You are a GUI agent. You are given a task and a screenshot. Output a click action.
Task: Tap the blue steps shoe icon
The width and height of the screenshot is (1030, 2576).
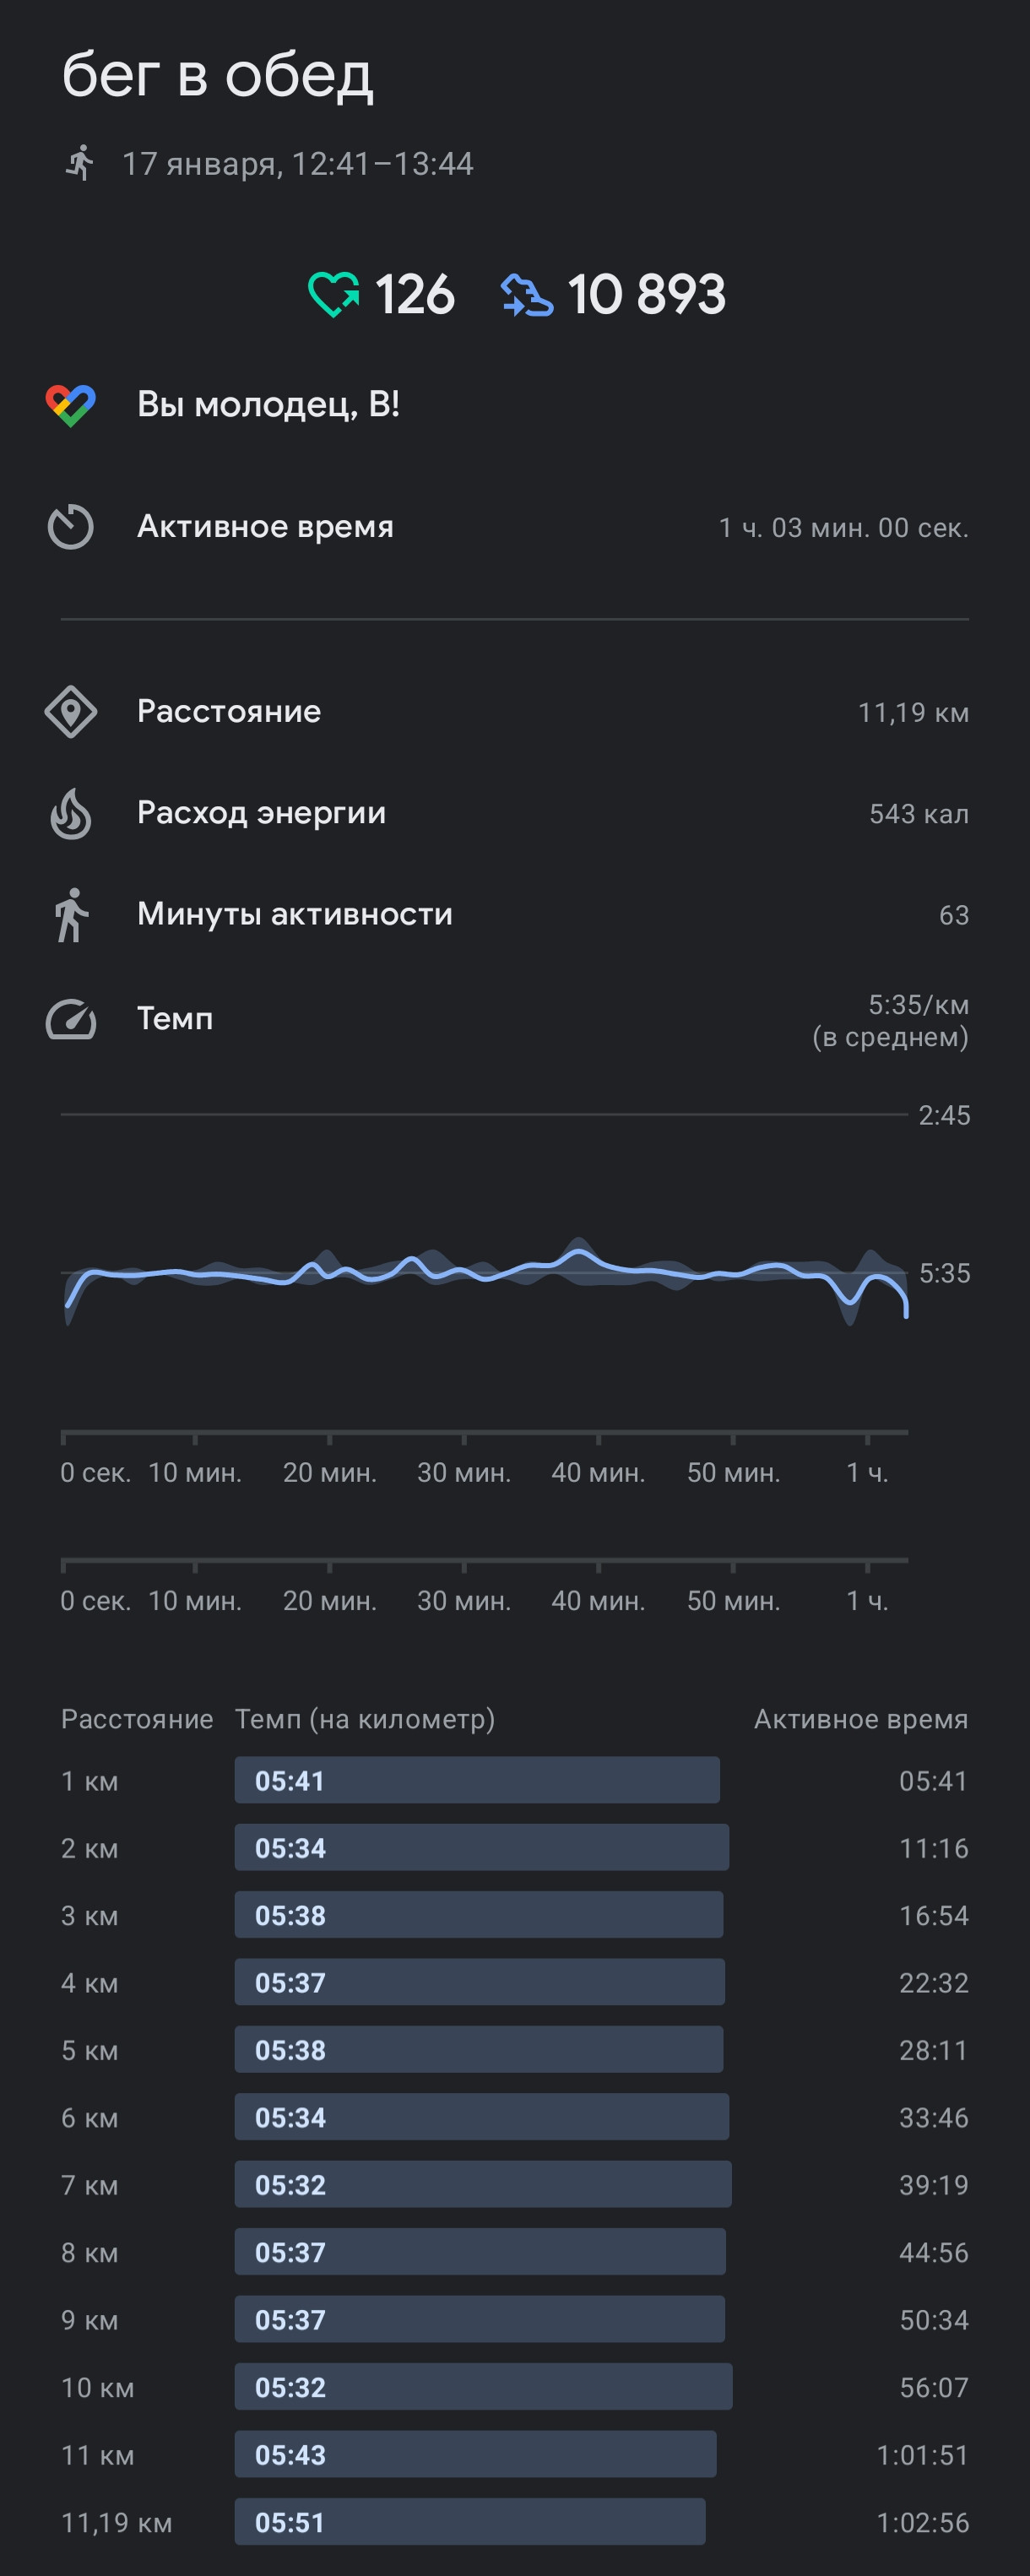click(526, 295)
